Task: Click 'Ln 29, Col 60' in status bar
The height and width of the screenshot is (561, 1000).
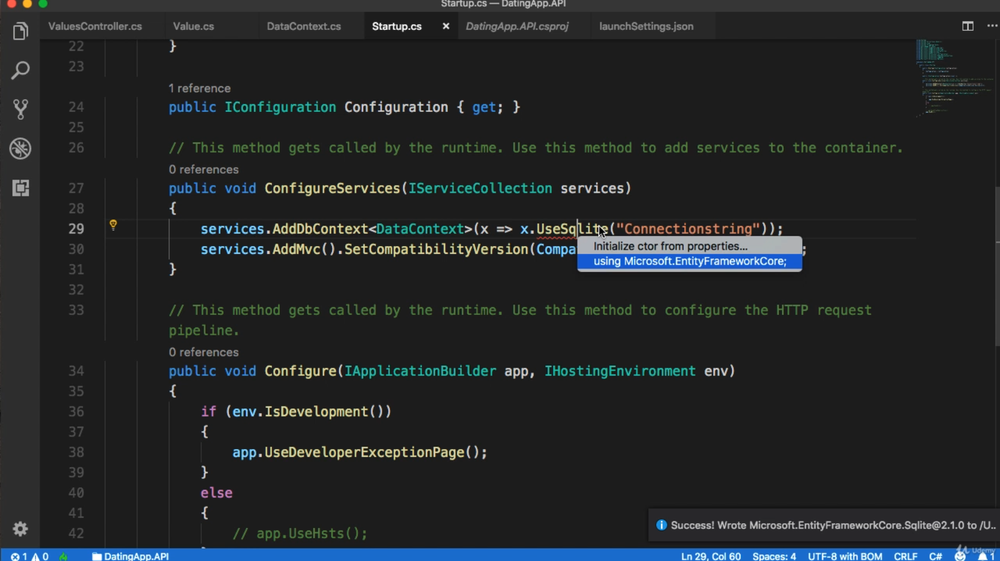Action: (x=710, y=556)
